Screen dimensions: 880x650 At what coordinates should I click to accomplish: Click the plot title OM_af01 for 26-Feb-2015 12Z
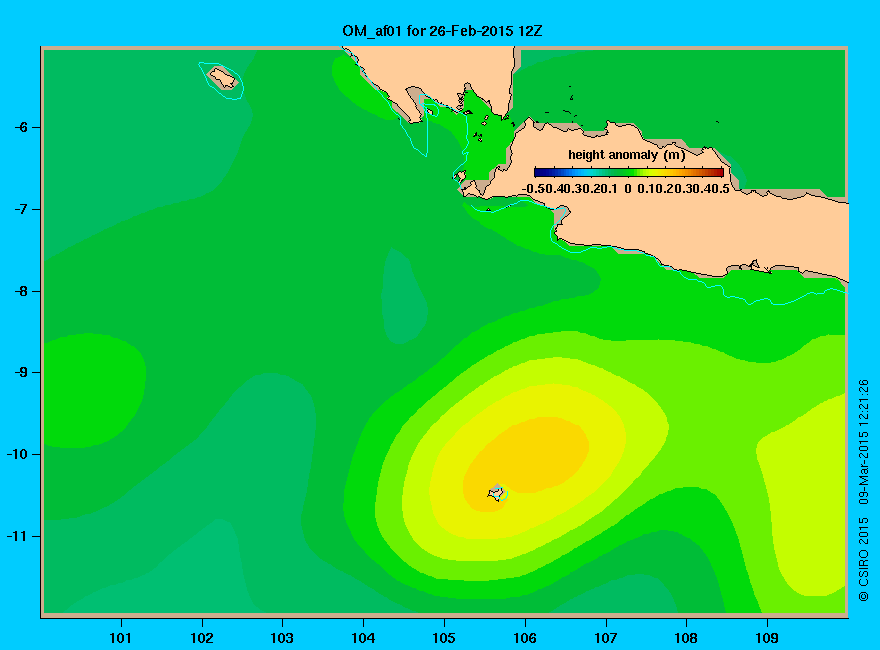(x=442, y=31)
